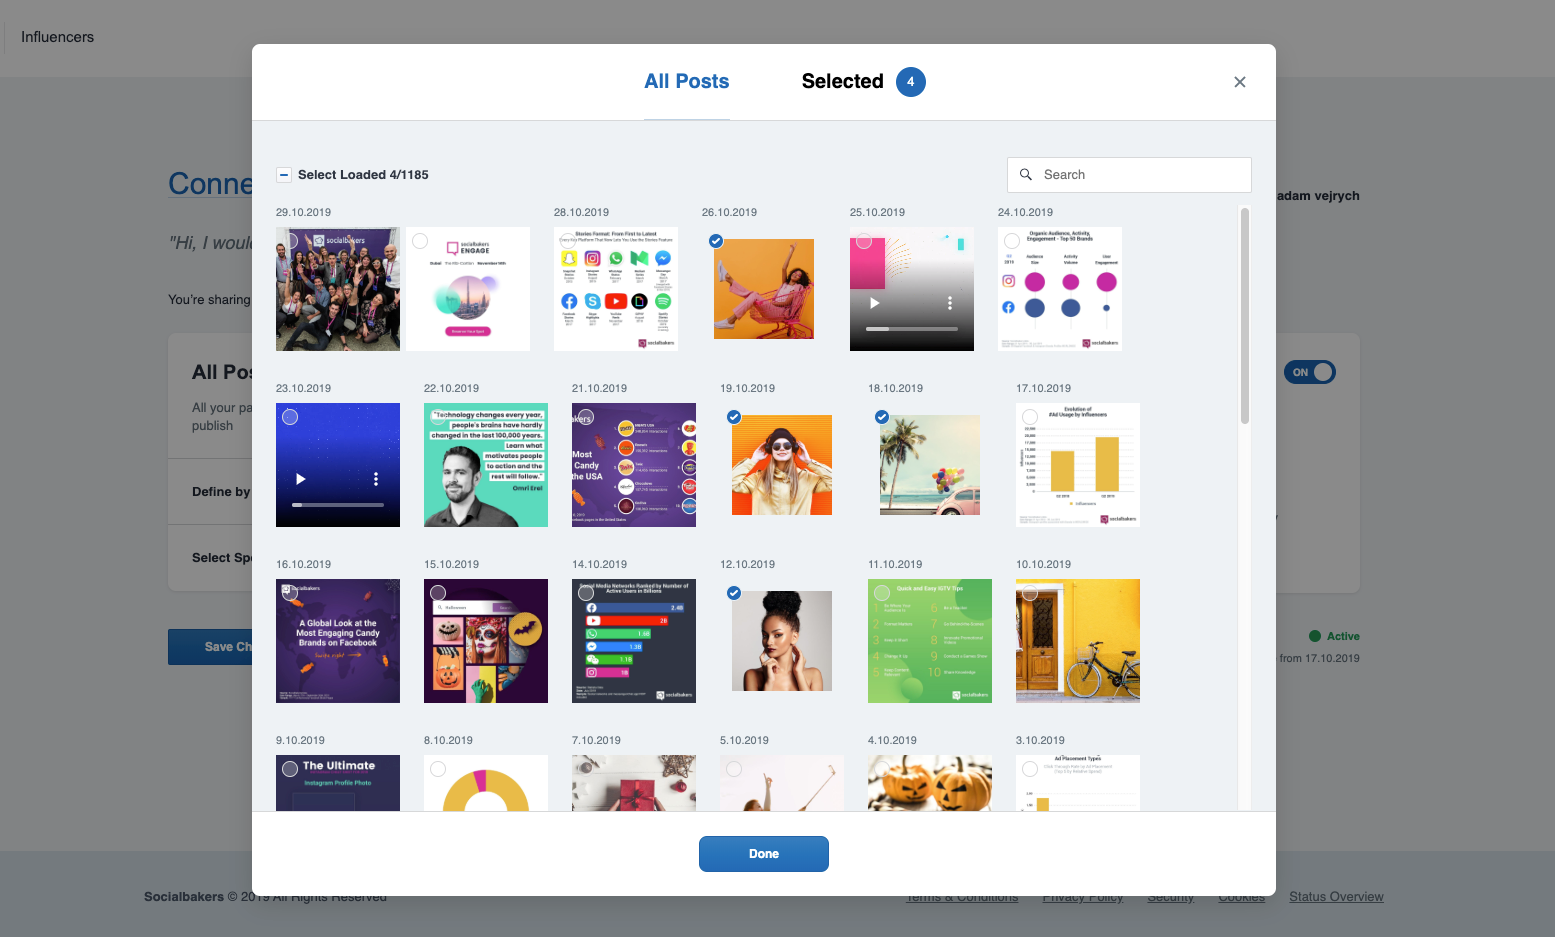Close the post selection dialog
The image size is (1555, 937).
pyautogui.click(x=1239, y=82)
